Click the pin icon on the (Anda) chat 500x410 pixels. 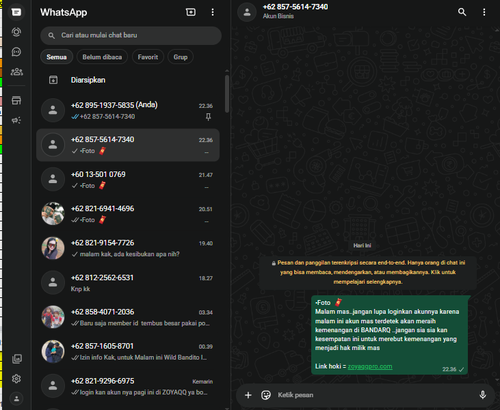(208, 117)
